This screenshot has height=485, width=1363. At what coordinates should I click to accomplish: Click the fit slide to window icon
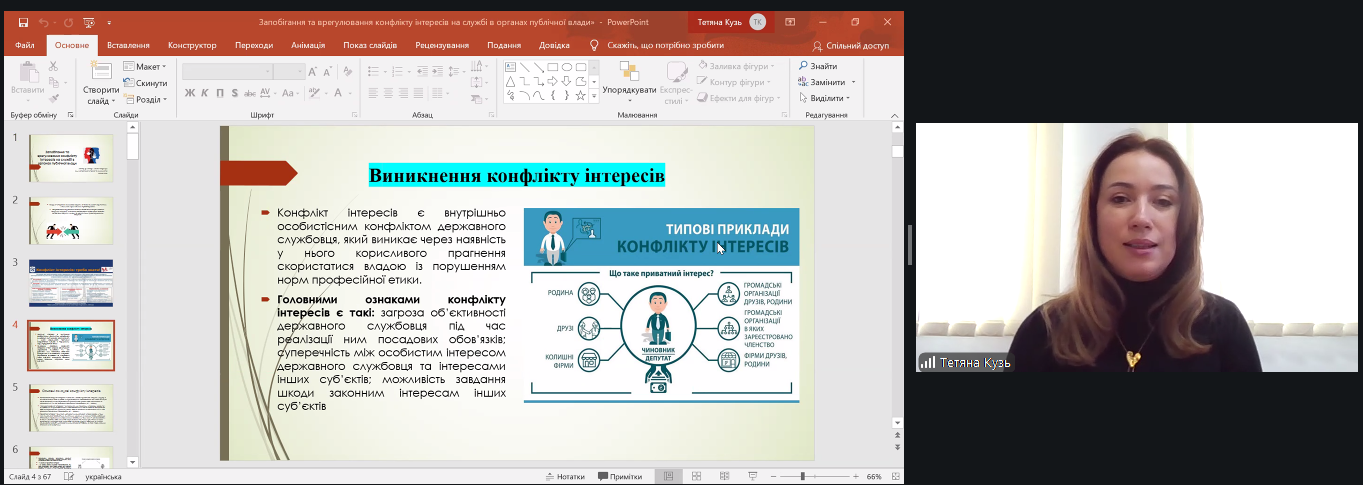(895, 476)
